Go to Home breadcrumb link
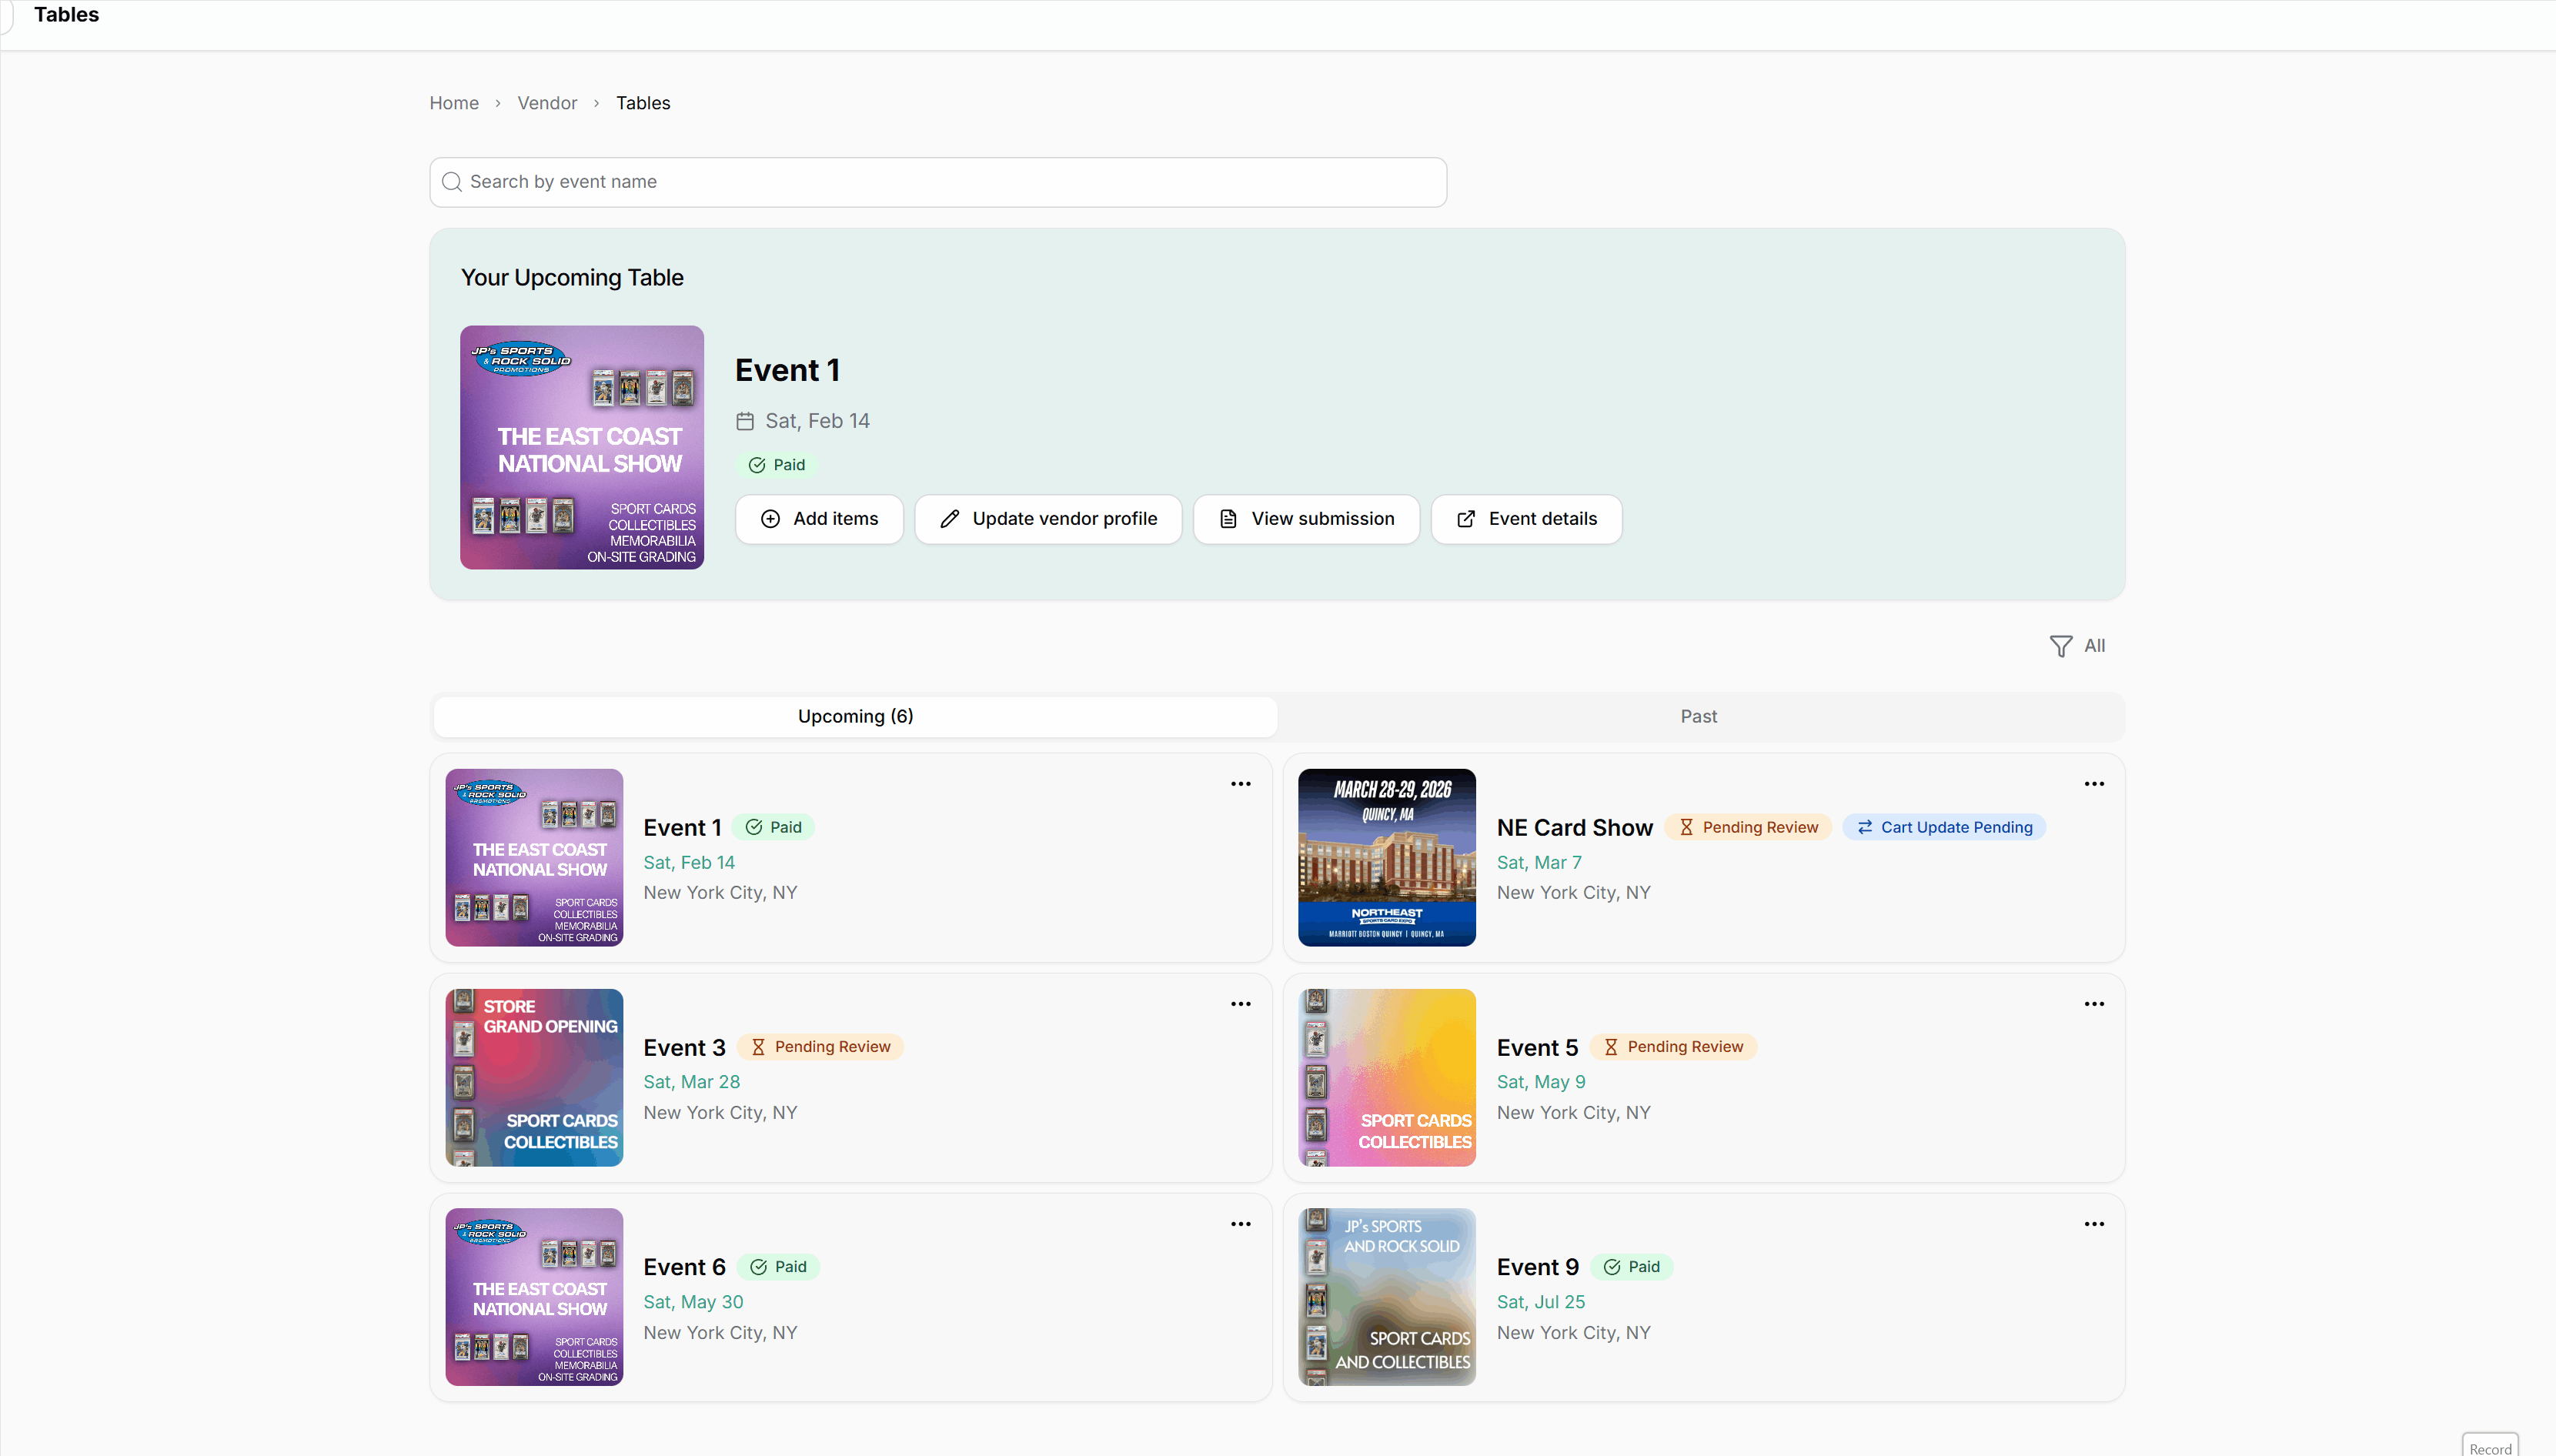This screenshot has height=1456, width=2556. (454, 103)
